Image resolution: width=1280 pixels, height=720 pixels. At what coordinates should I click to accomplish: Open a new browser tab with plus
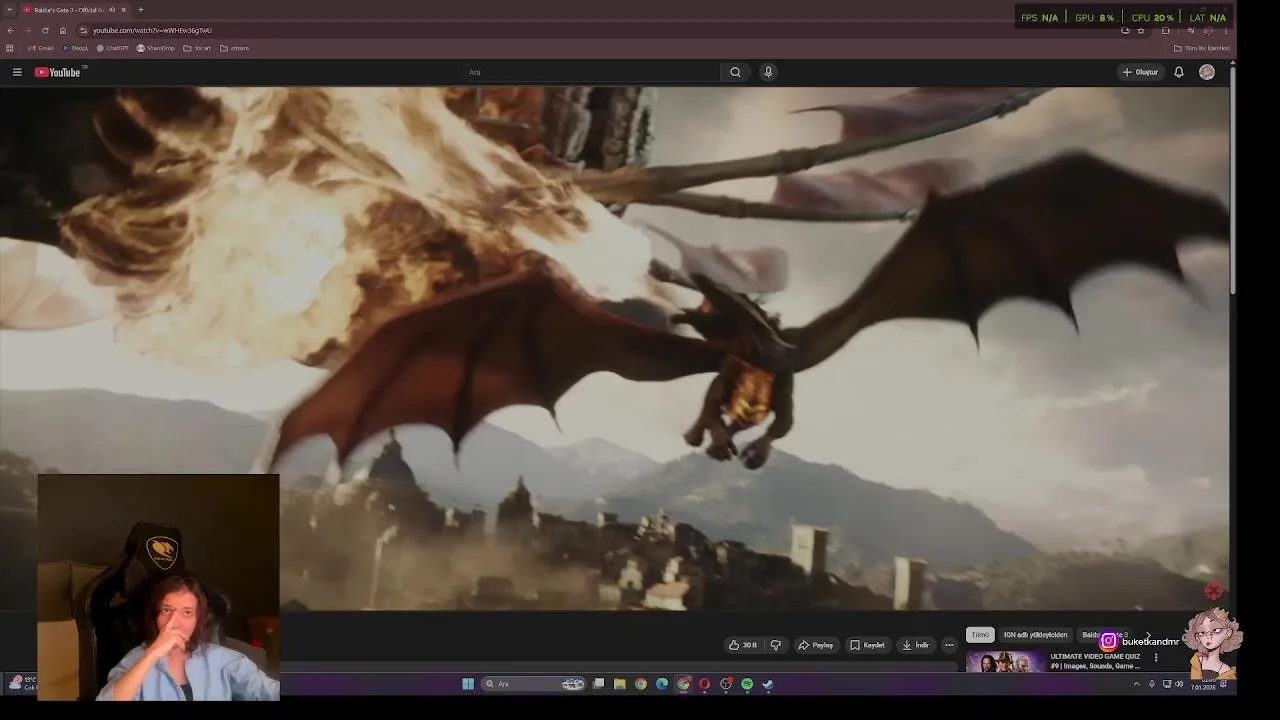(x=140, y=10)
